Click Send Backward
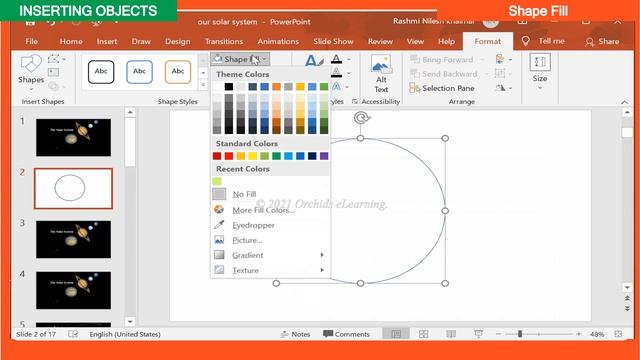The image size is (640, 360). pos(444,74)
